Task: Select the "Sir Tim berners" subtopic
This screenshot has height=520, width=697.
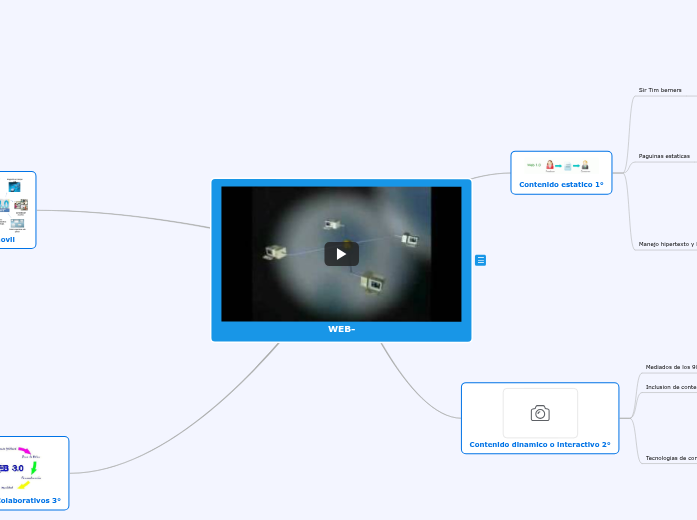Action: point(660,90)
